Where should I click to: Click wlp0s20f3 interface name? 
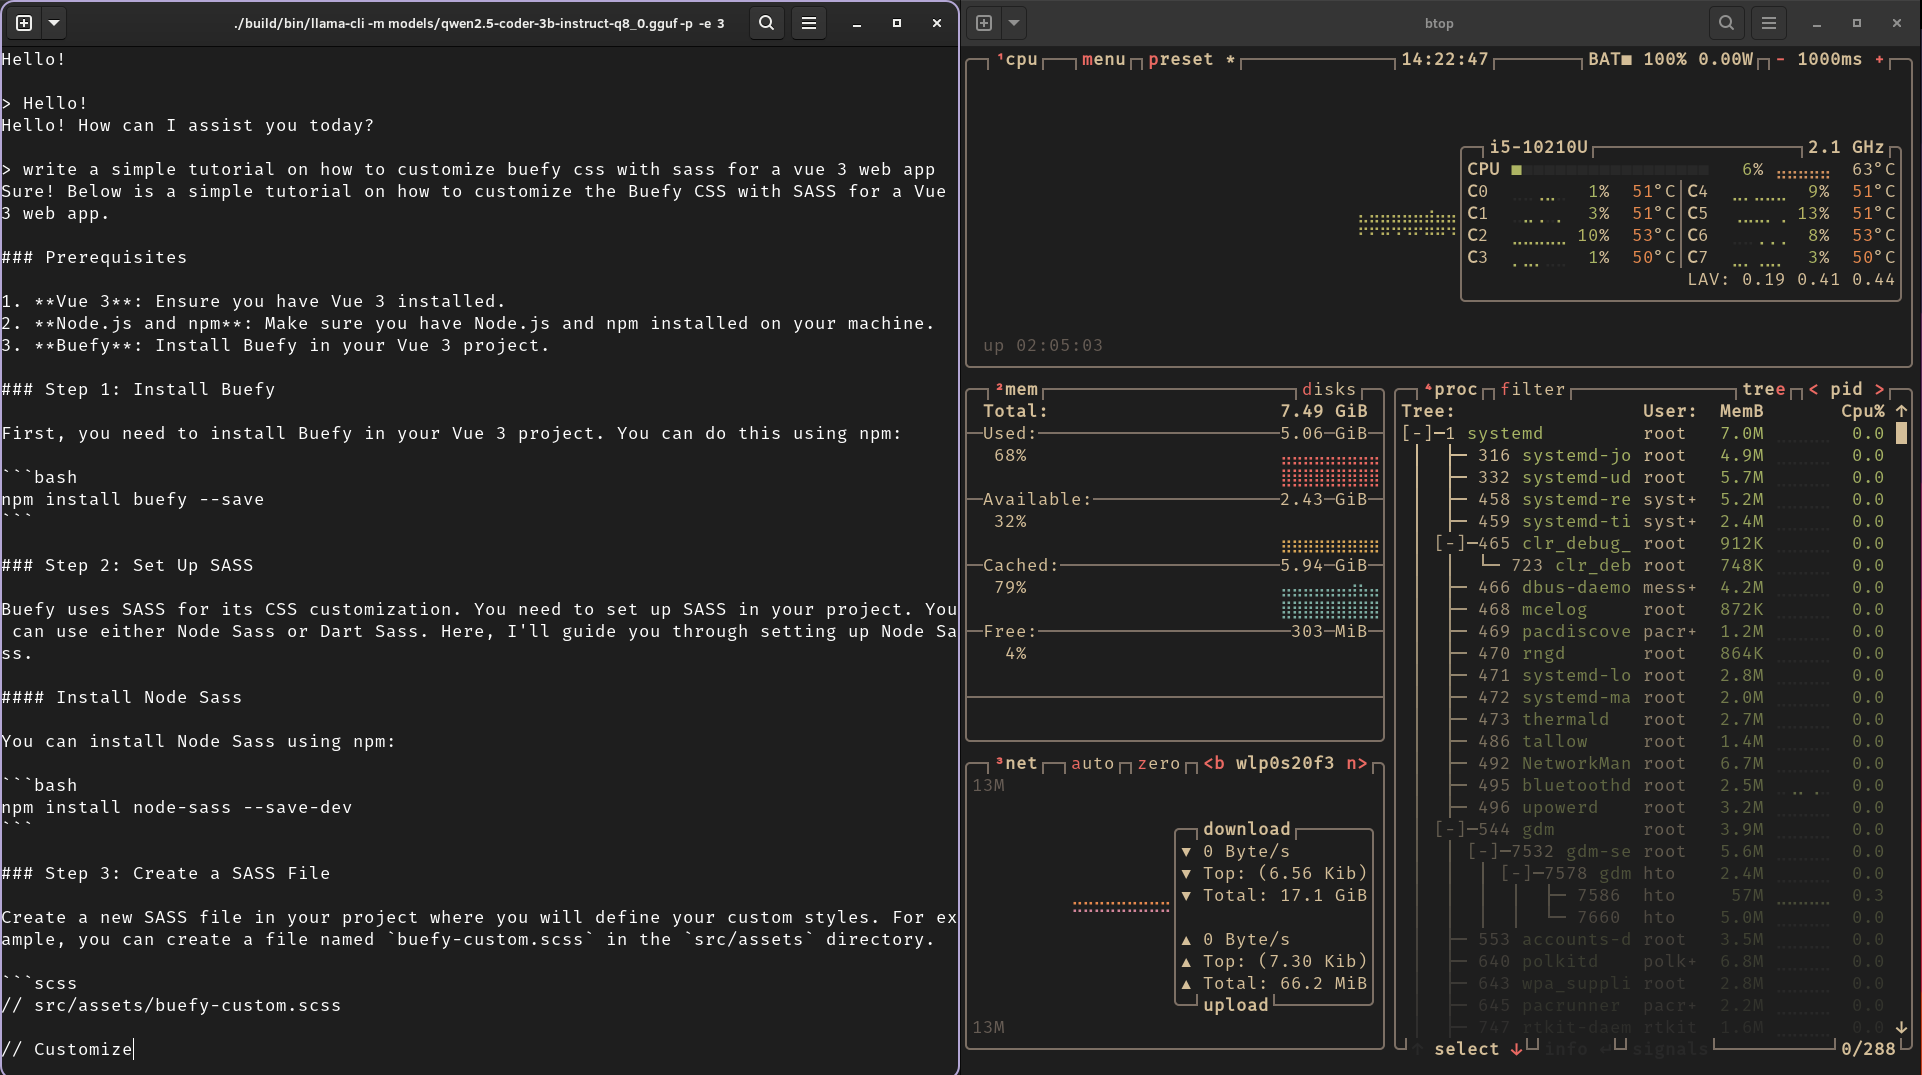pyautogui.click(x=1284, y=763)
